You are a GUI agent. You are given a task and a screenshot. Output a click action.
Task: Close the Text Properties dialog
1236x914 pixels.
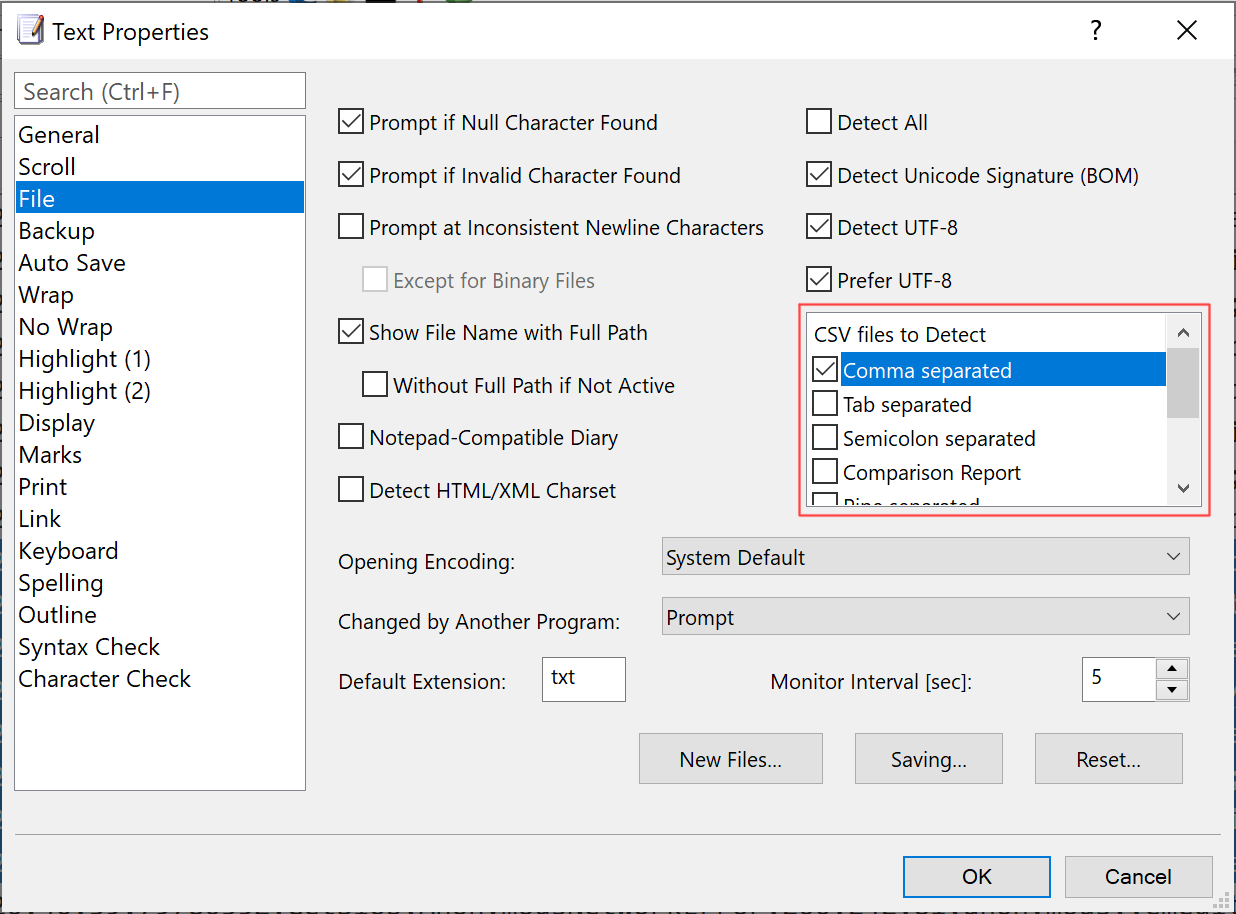(1187, 31)
